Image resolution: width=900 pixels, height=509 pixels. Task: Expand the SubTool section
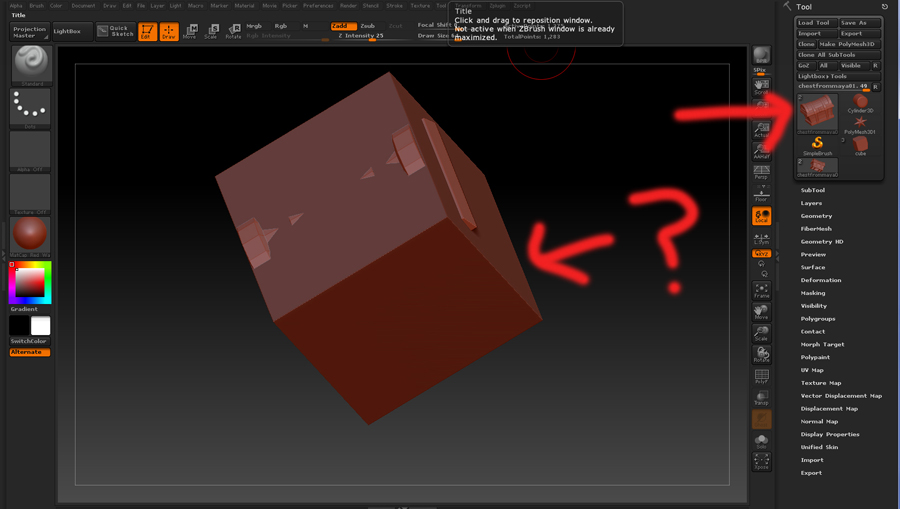click(x=813, y=190)
